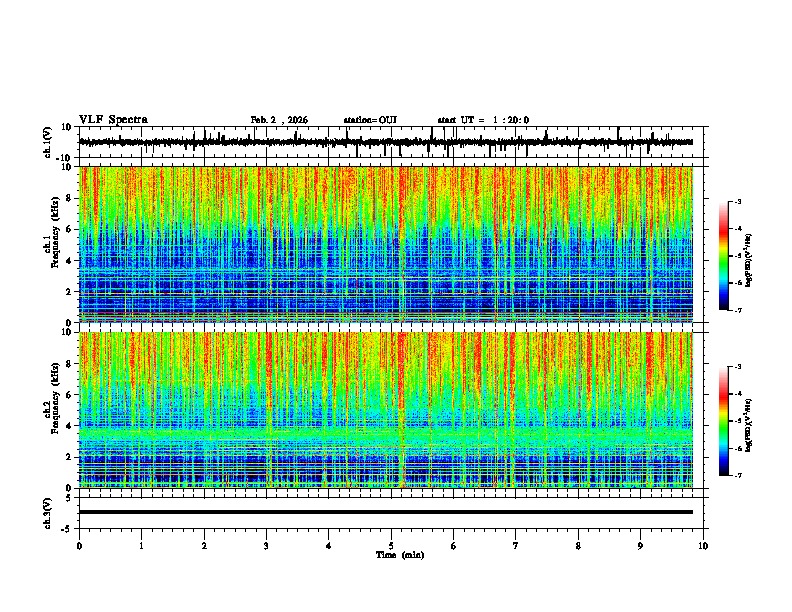The image size is (792, 612).
Task: Click the ch.1 spectrogram color bar
Action: click(x=723, y=256)
